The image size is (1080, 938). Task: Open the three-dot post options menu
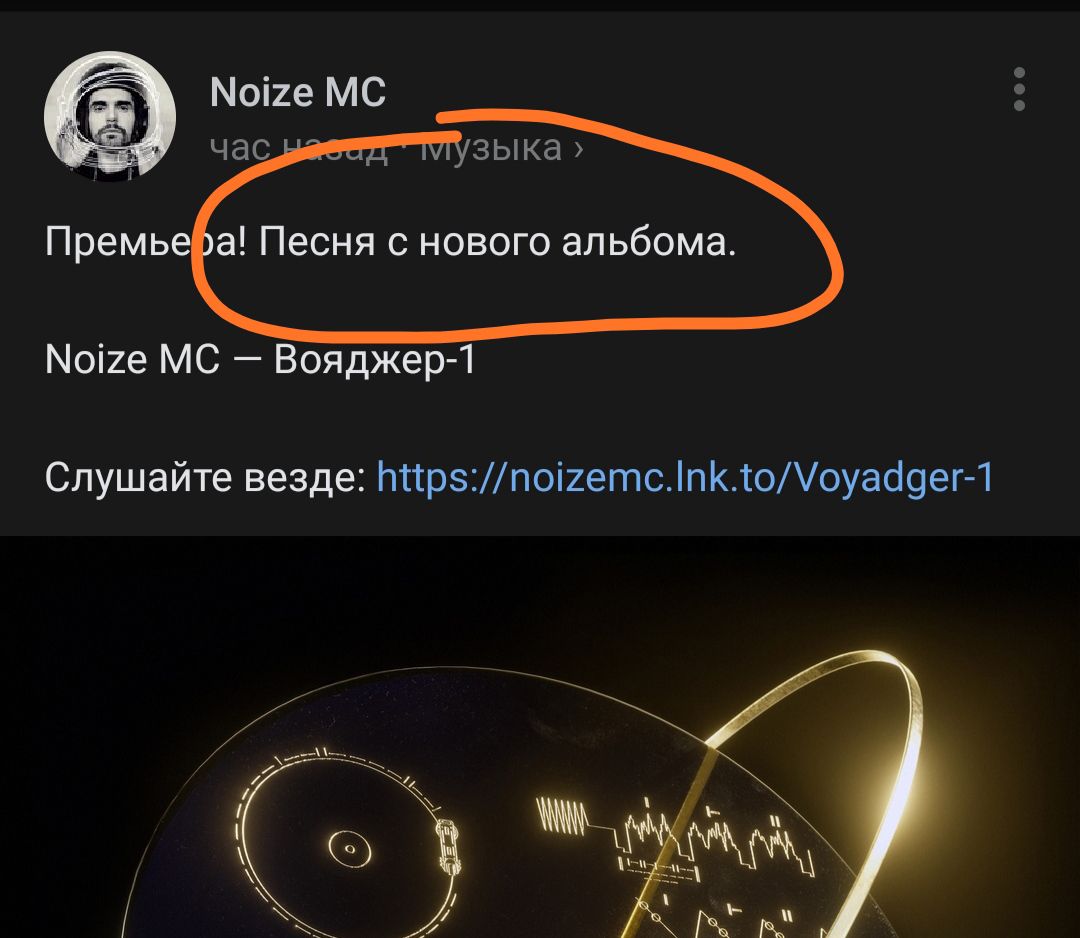1019,89
